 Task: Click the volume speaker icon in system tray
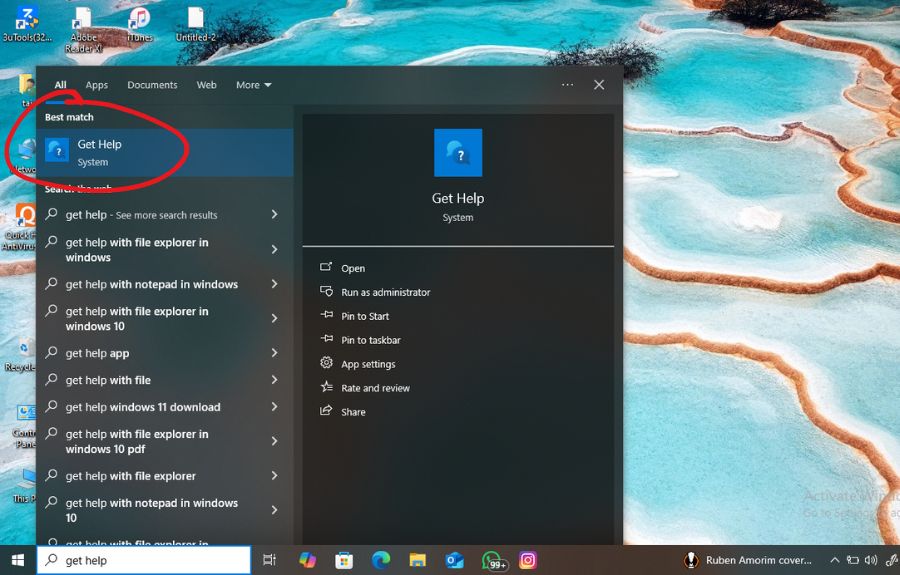871,560
